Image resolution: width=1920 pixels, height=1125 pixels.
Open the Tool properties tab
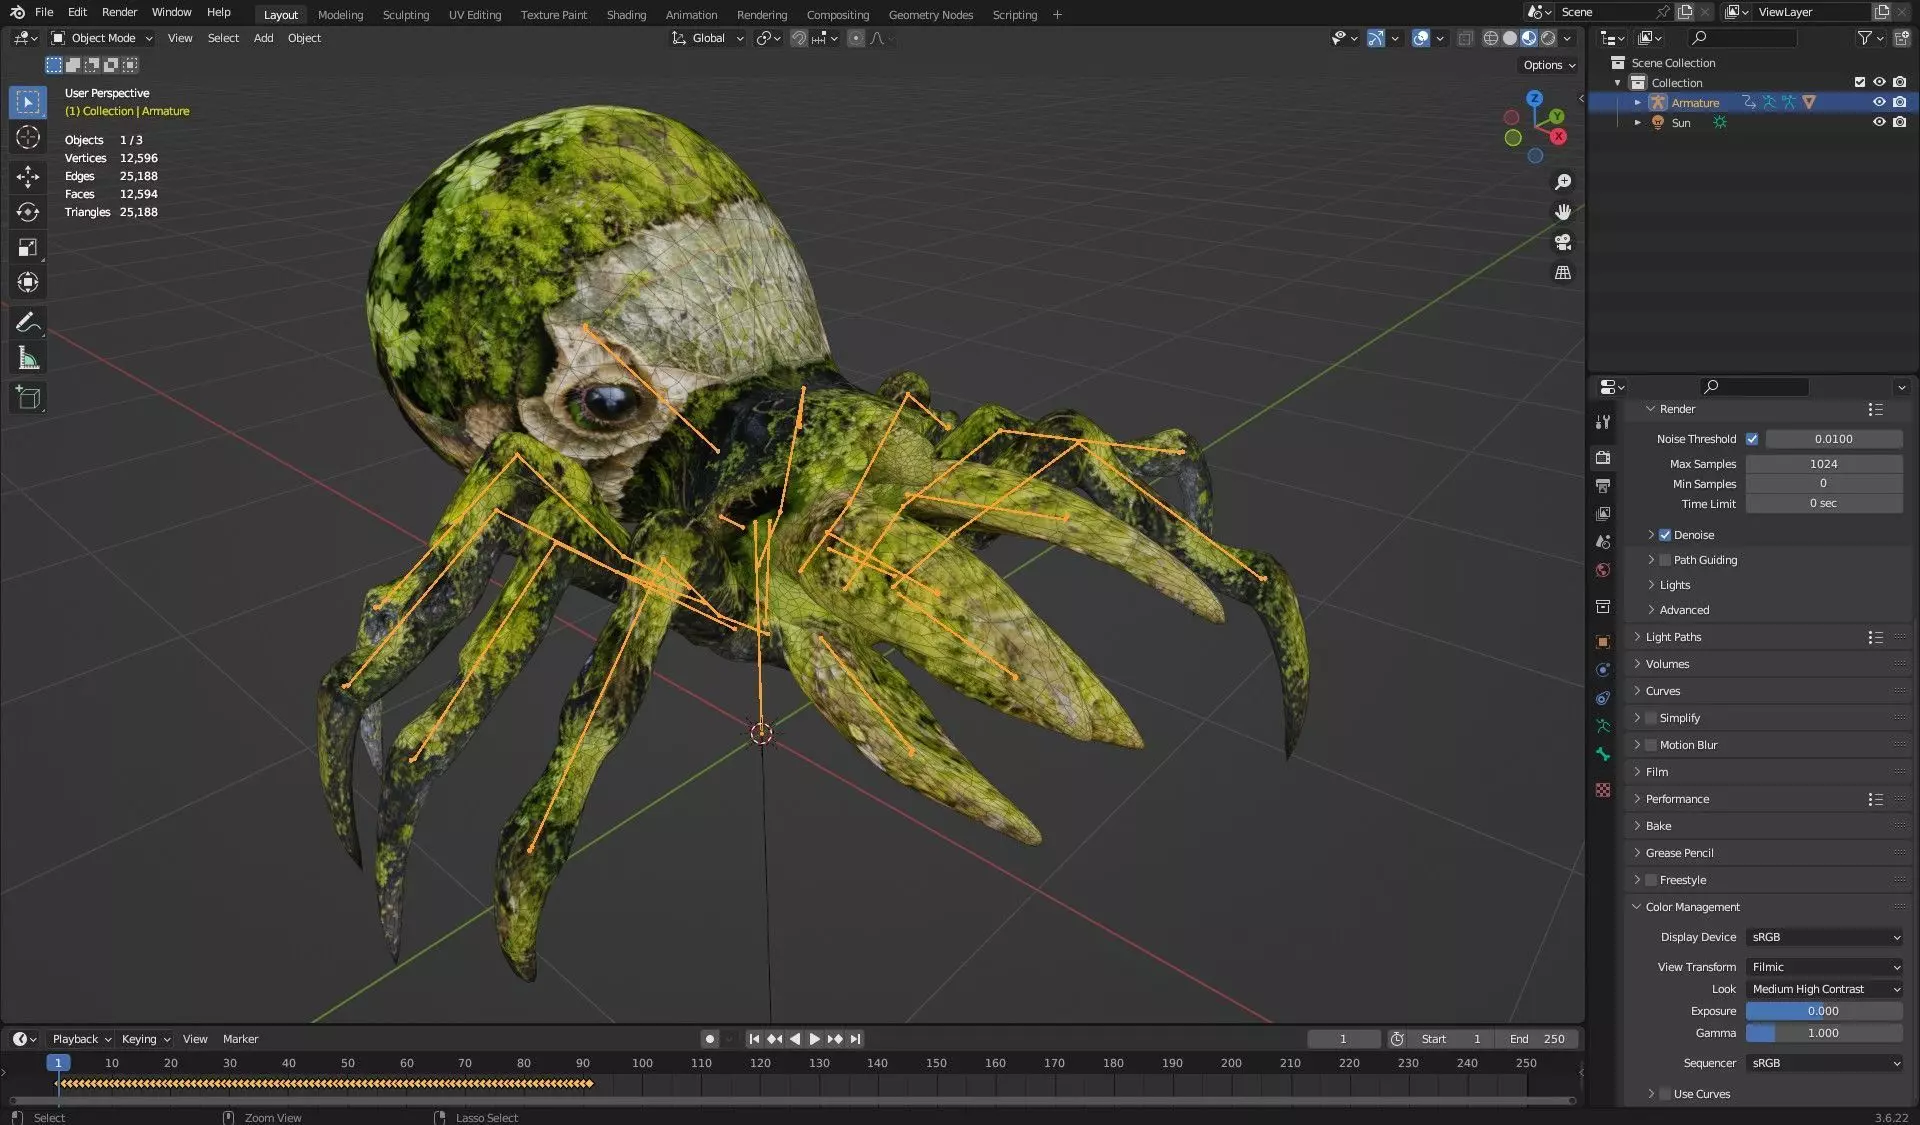coord(1603,422)
